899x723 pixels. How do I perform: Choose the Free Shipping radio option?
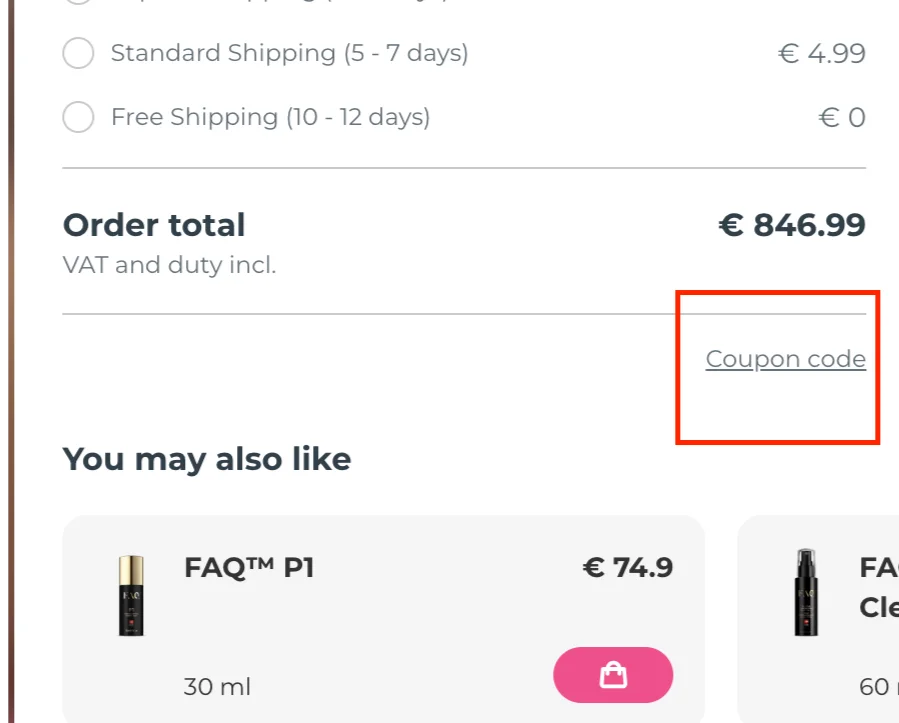click(x=78, y=117)
